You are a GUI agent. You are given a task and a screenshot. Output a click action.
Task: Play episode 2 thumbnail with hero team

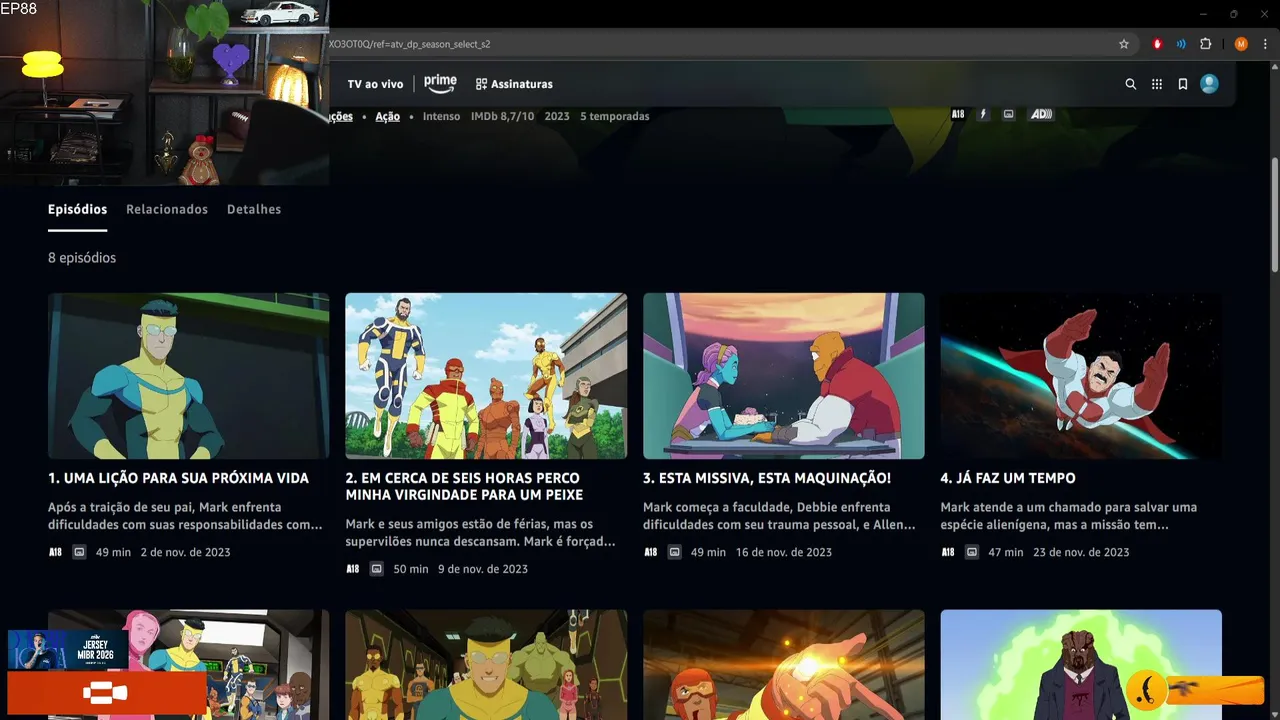[x=486, y=376]
